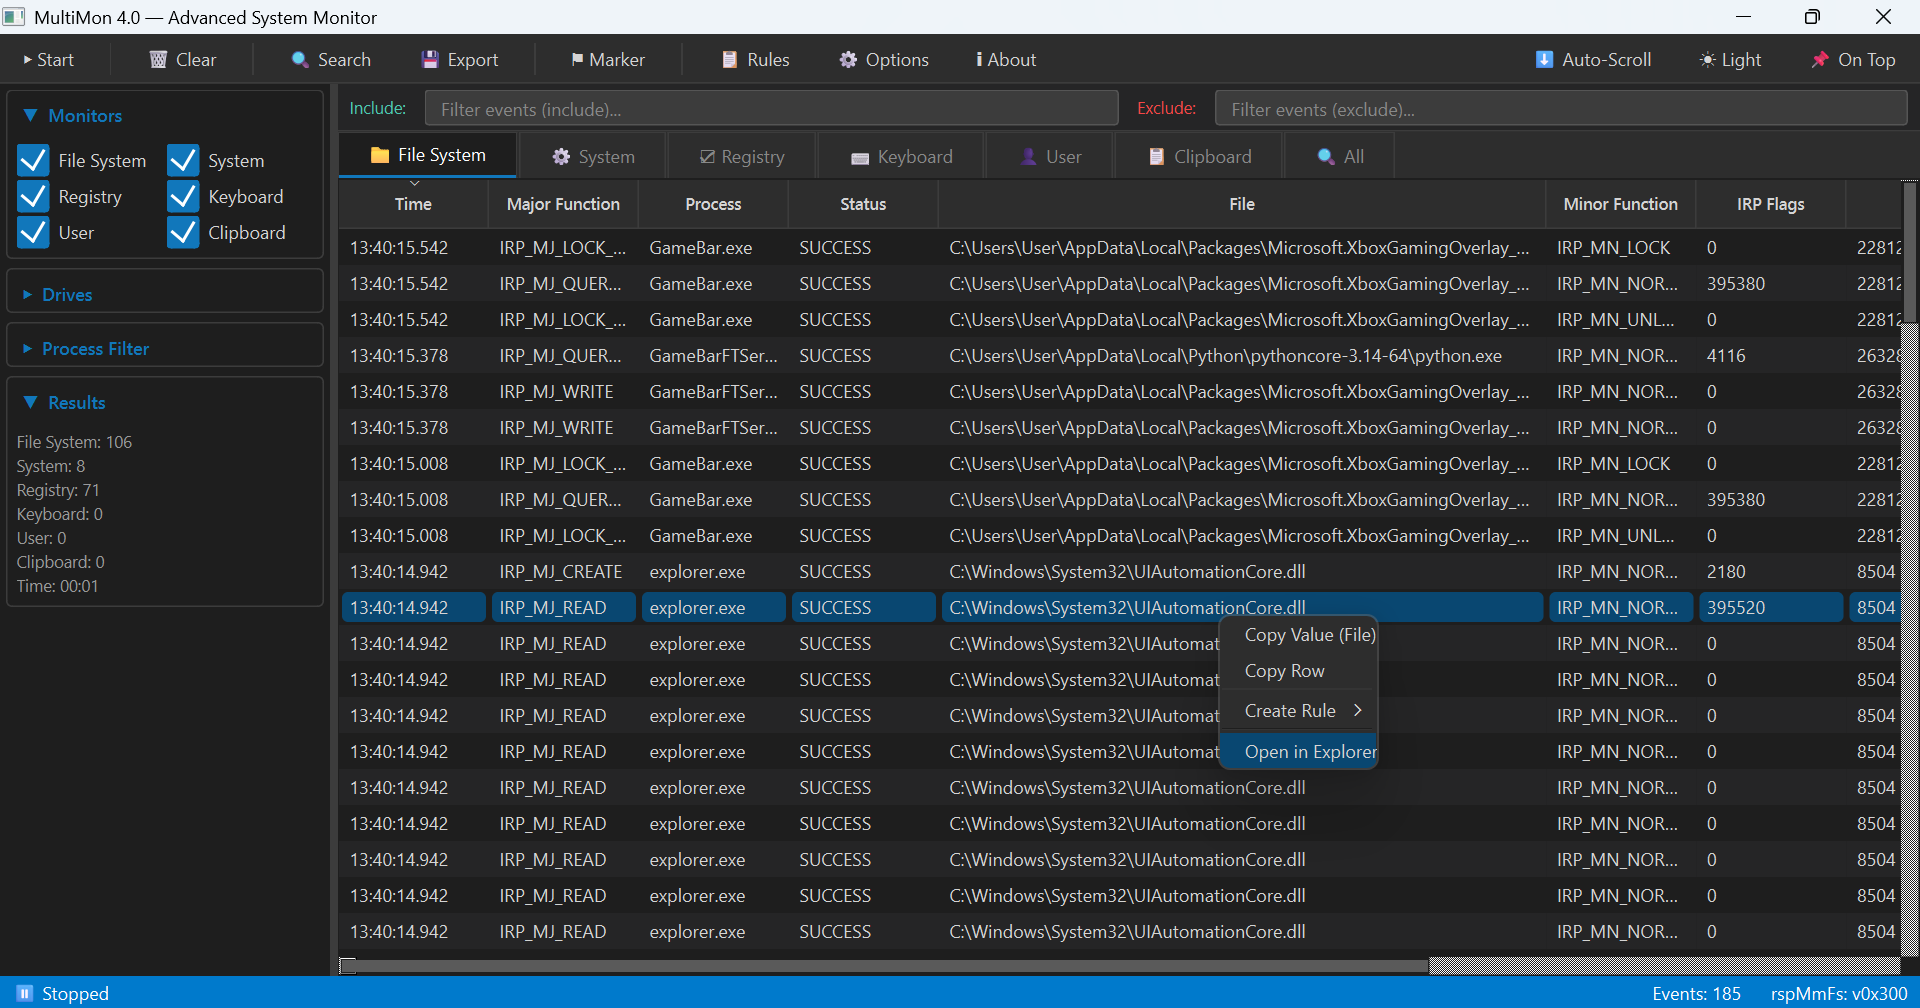Focus the Include filter events field

point(771,108)
